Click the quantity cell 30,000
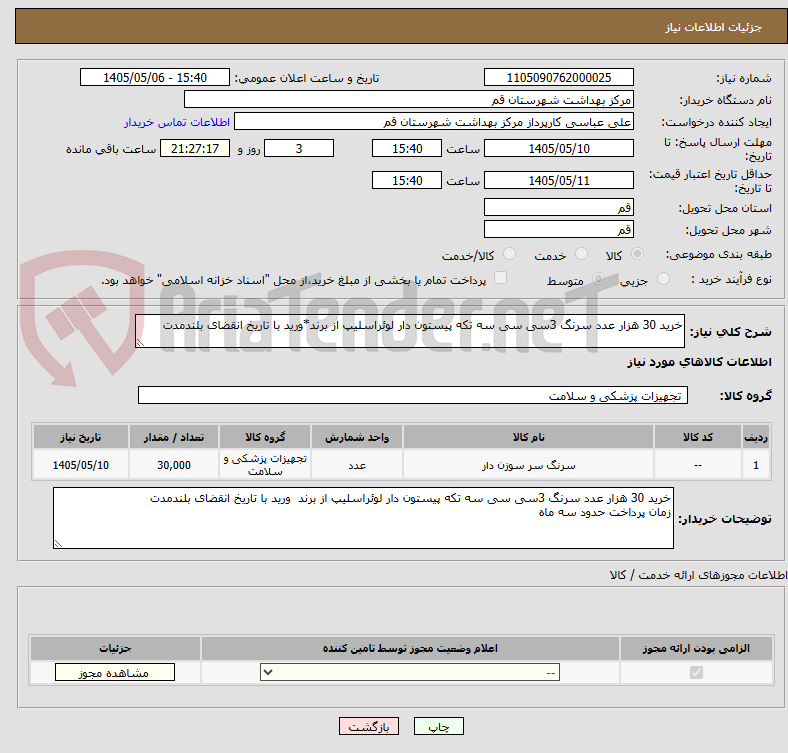 (x=174, y=465)
